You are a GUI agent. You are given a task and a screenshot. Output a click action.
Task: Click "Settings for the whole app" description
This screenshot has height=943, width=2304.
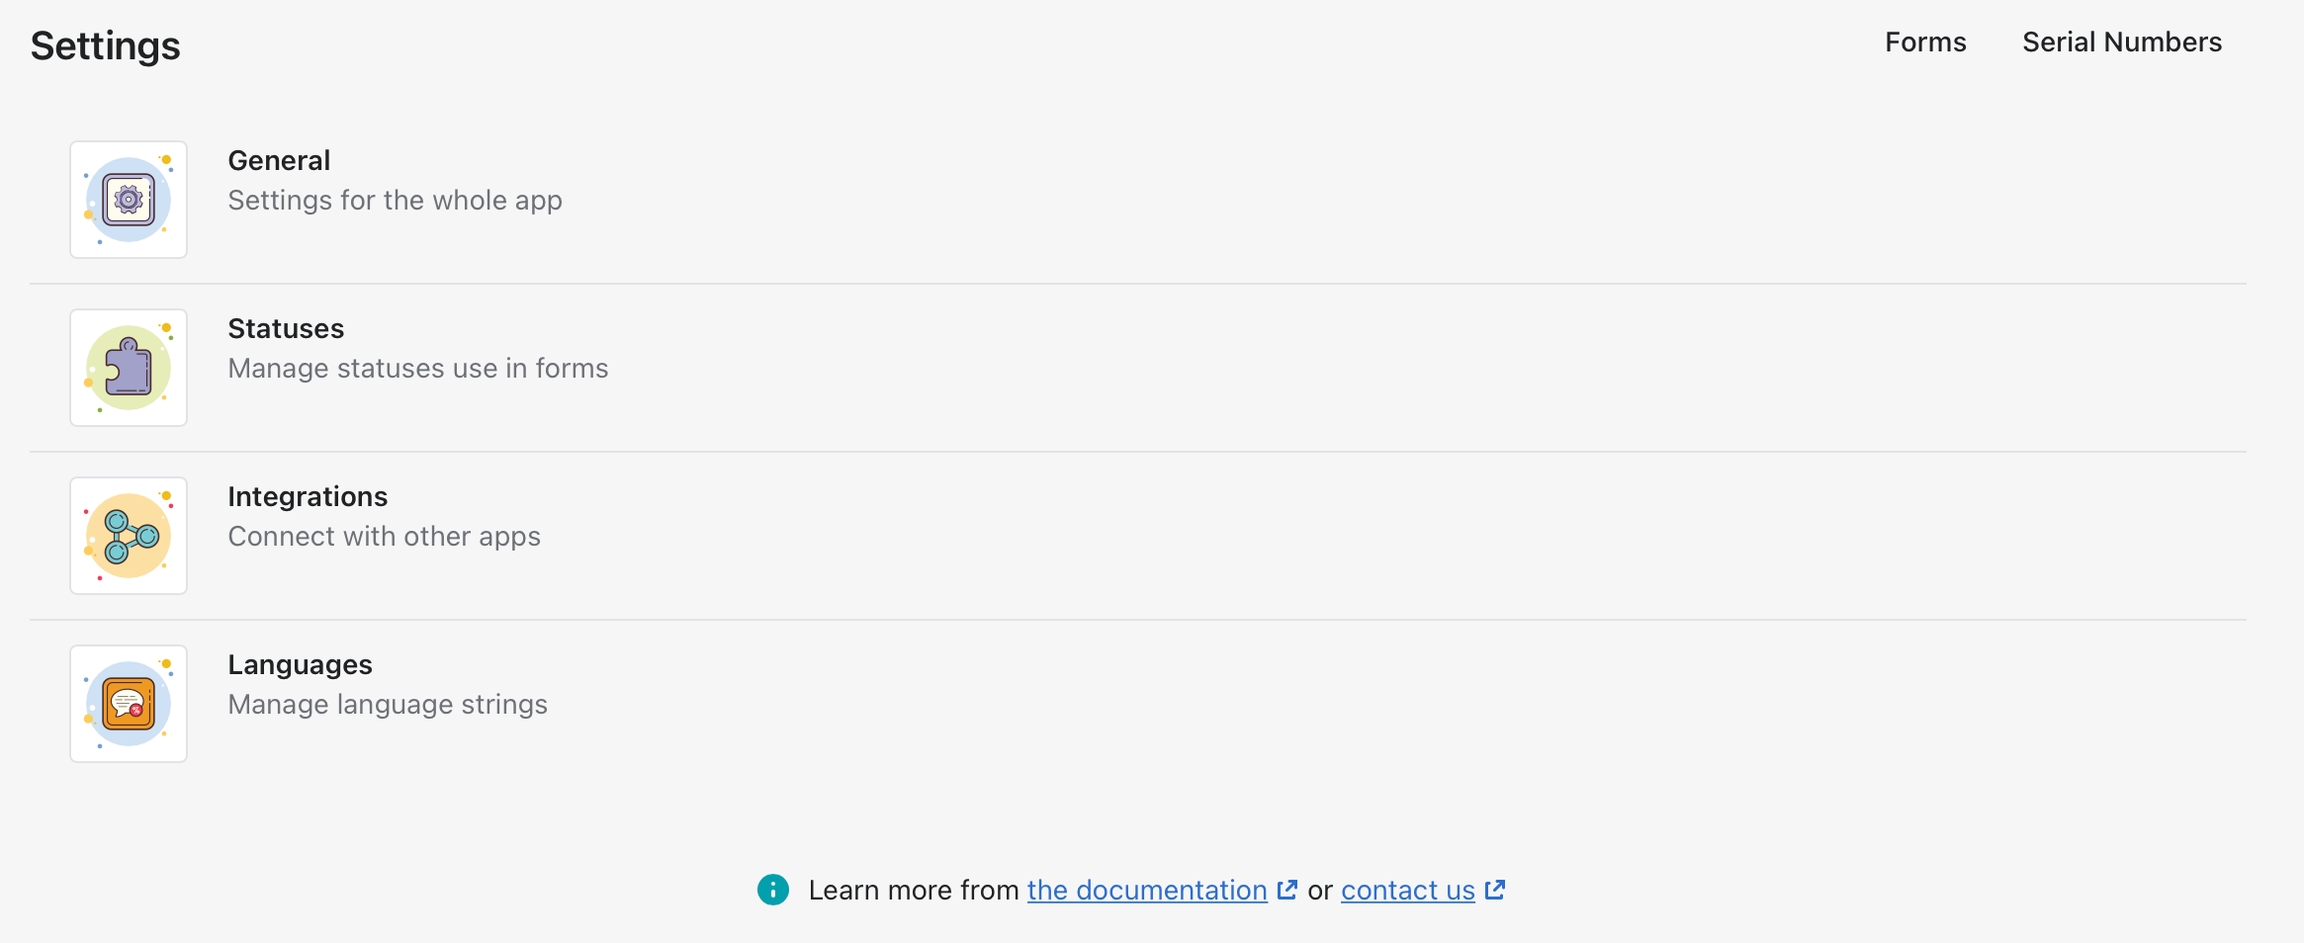point(395,200)
